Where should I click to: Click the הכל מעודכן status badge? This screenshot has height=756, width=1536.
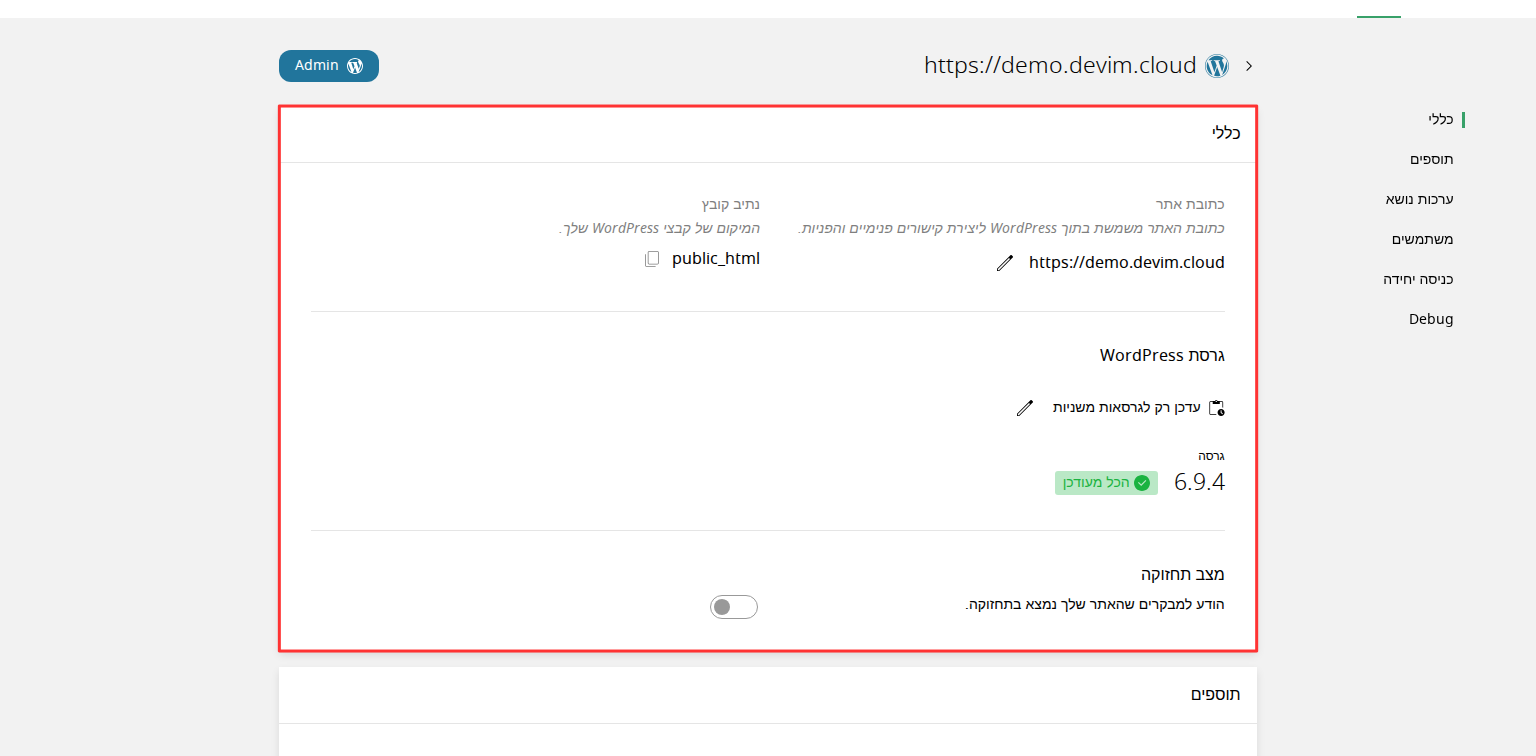tap(1106, 483)
